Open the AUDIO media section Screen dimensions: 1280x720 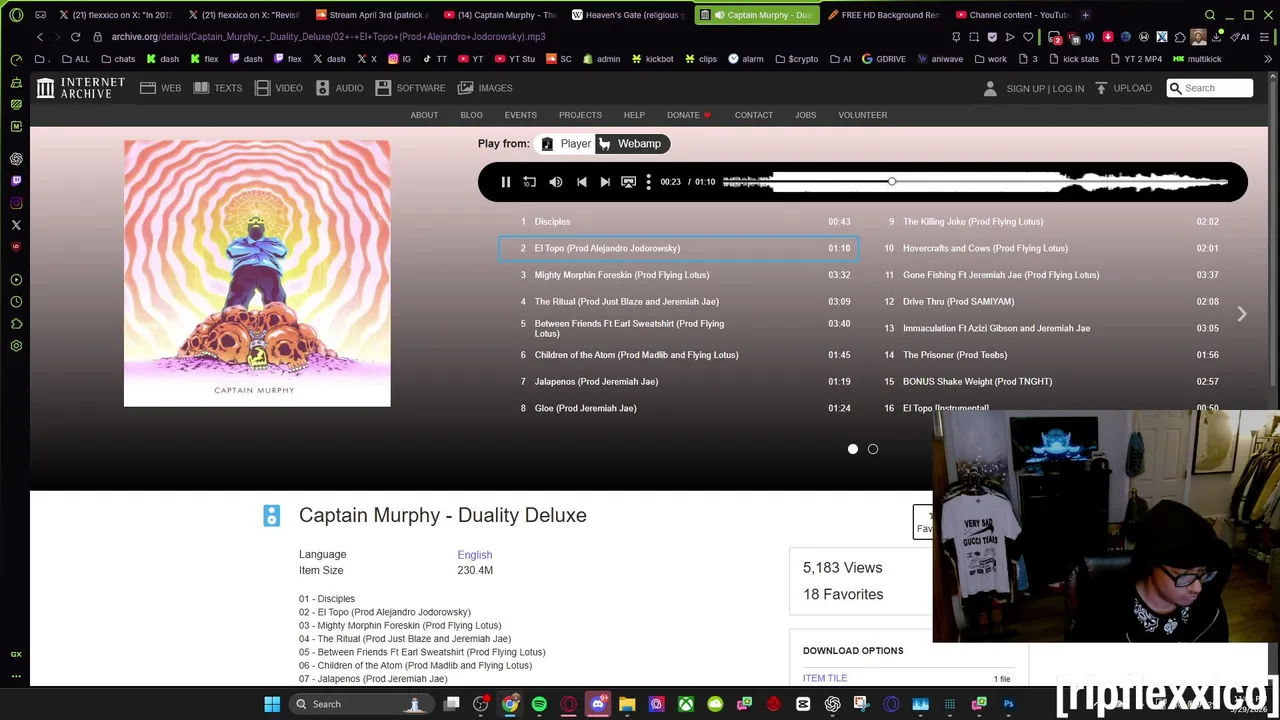coord(340,88)
